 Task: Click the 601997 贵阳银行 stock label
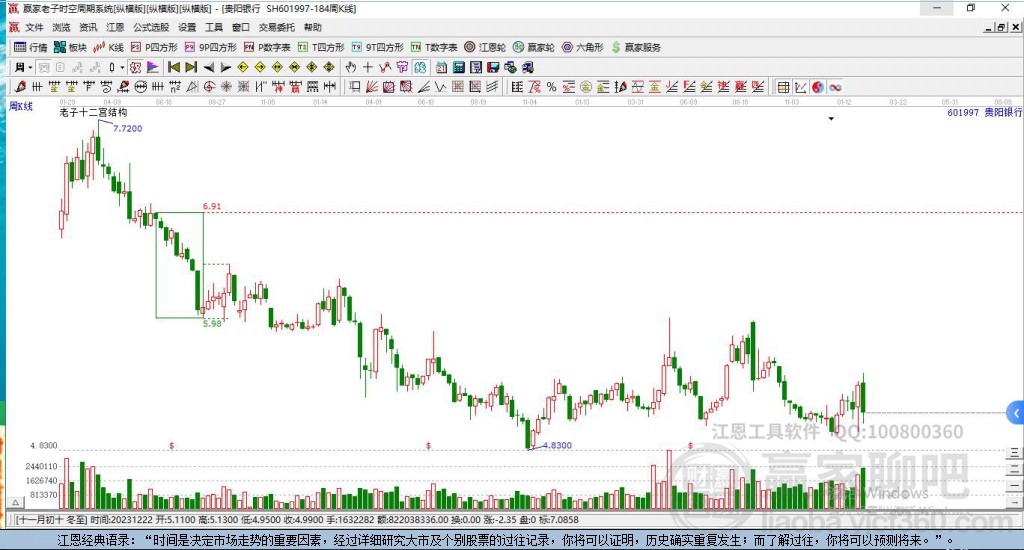click(985, 112)
